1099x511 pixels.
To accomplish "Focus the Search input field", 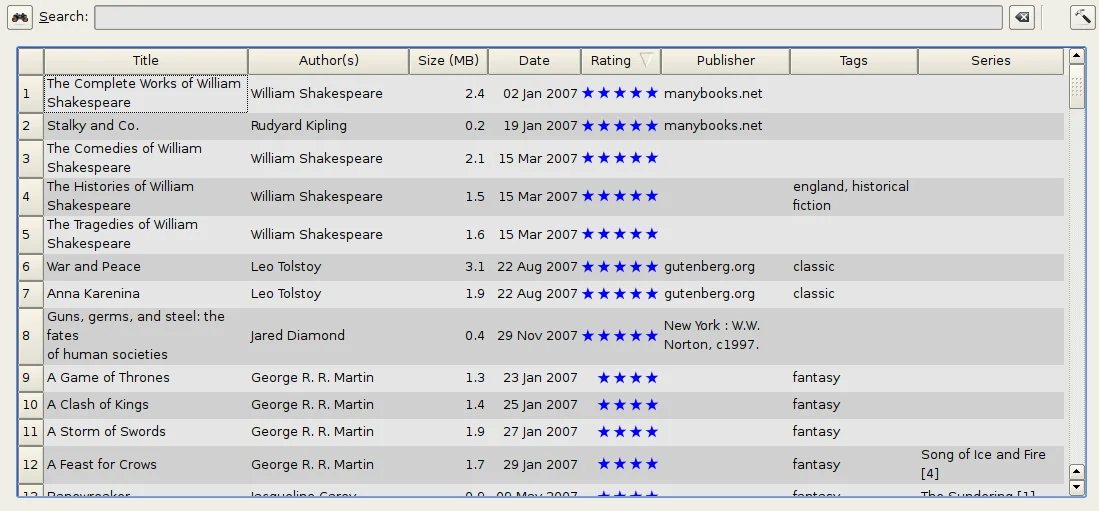I will (x=548, y=18).
